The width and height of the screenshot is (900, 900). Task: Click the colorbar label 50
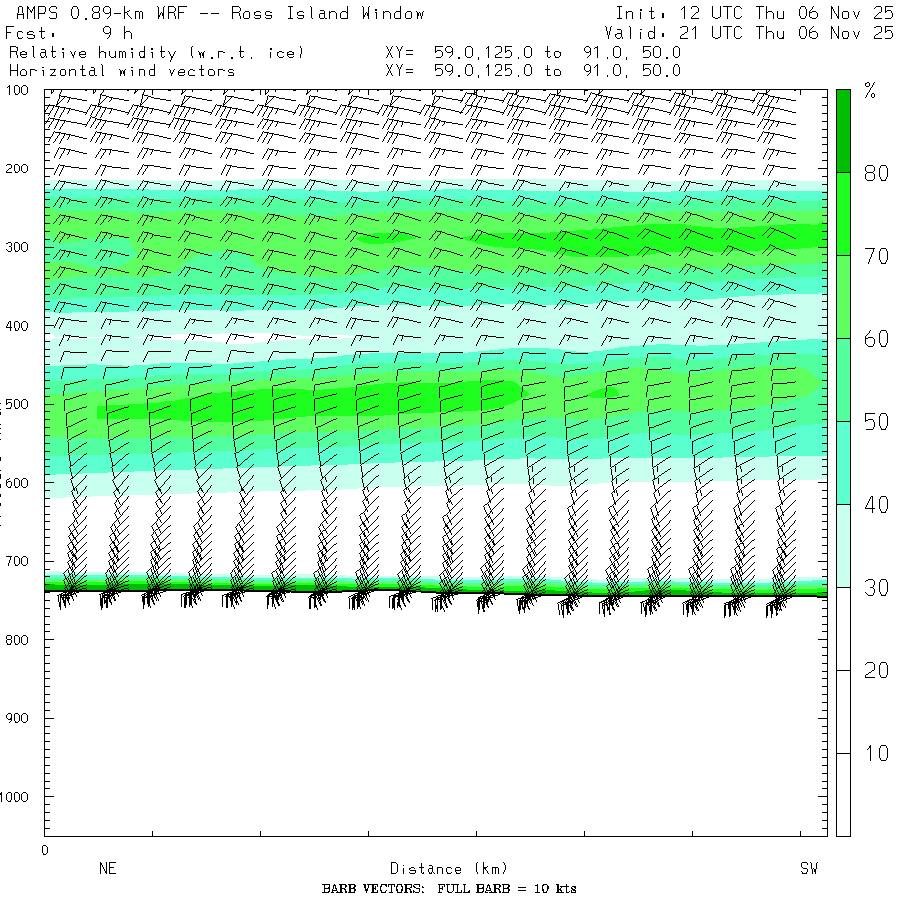tap(876, 422)
